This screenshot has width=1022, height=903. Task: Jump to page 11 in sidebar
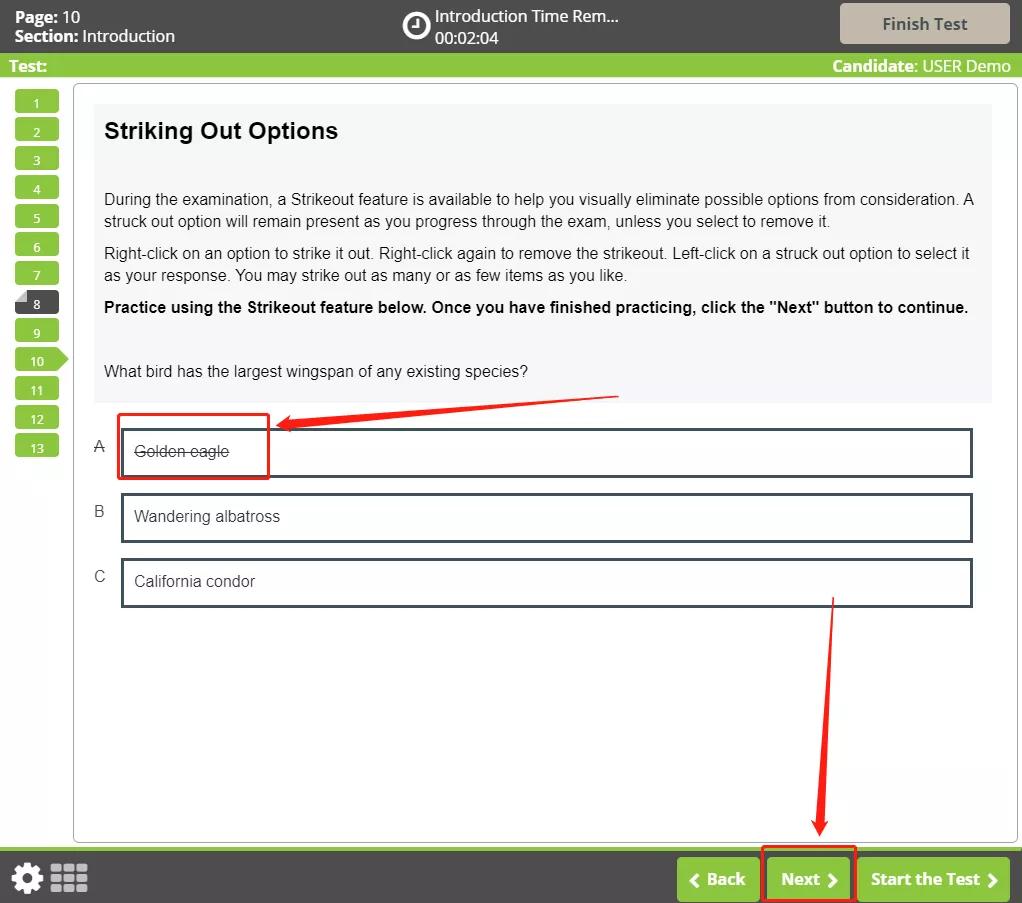click(36, 389)
